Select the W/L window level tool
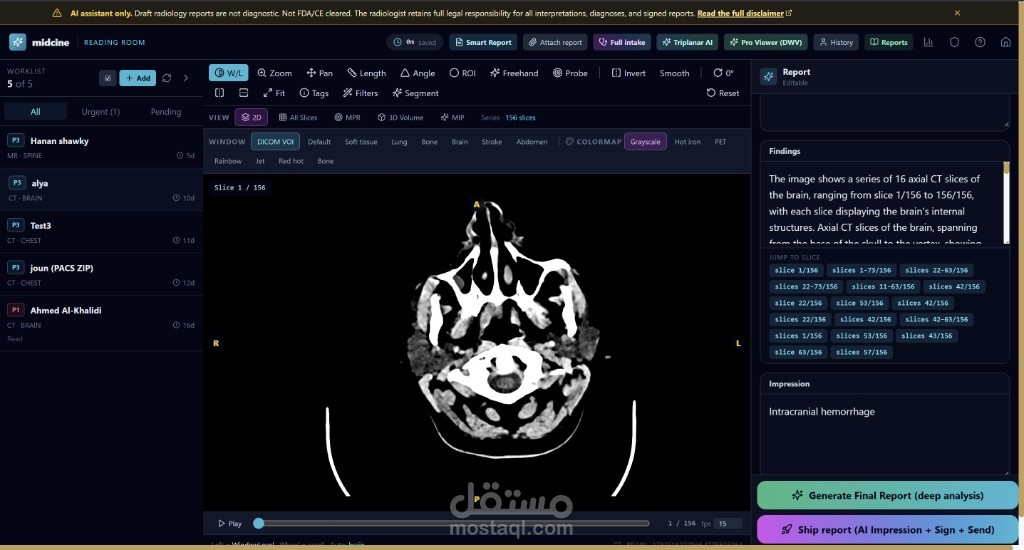 (x=229, y=73)
